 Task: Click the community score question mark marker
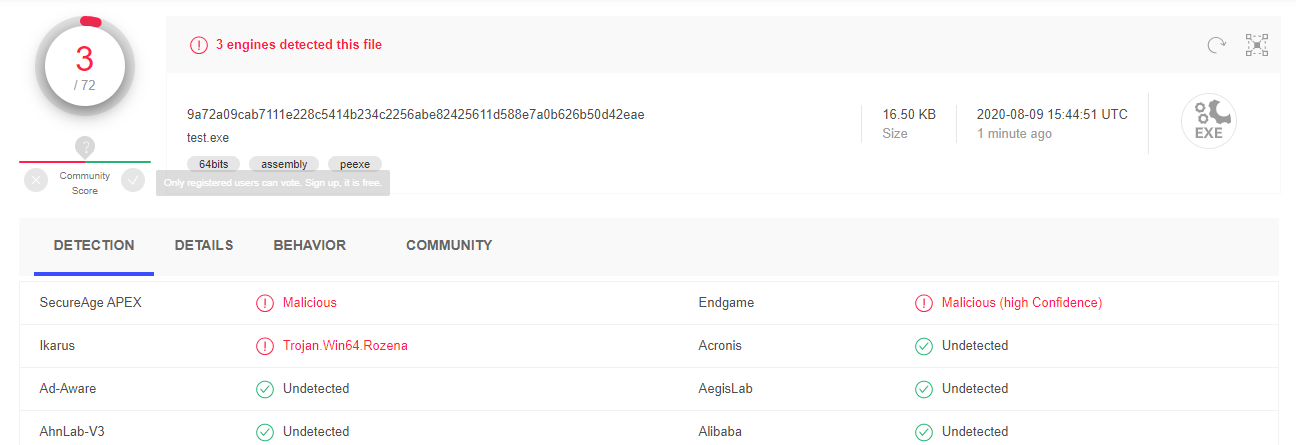point(85,147)
